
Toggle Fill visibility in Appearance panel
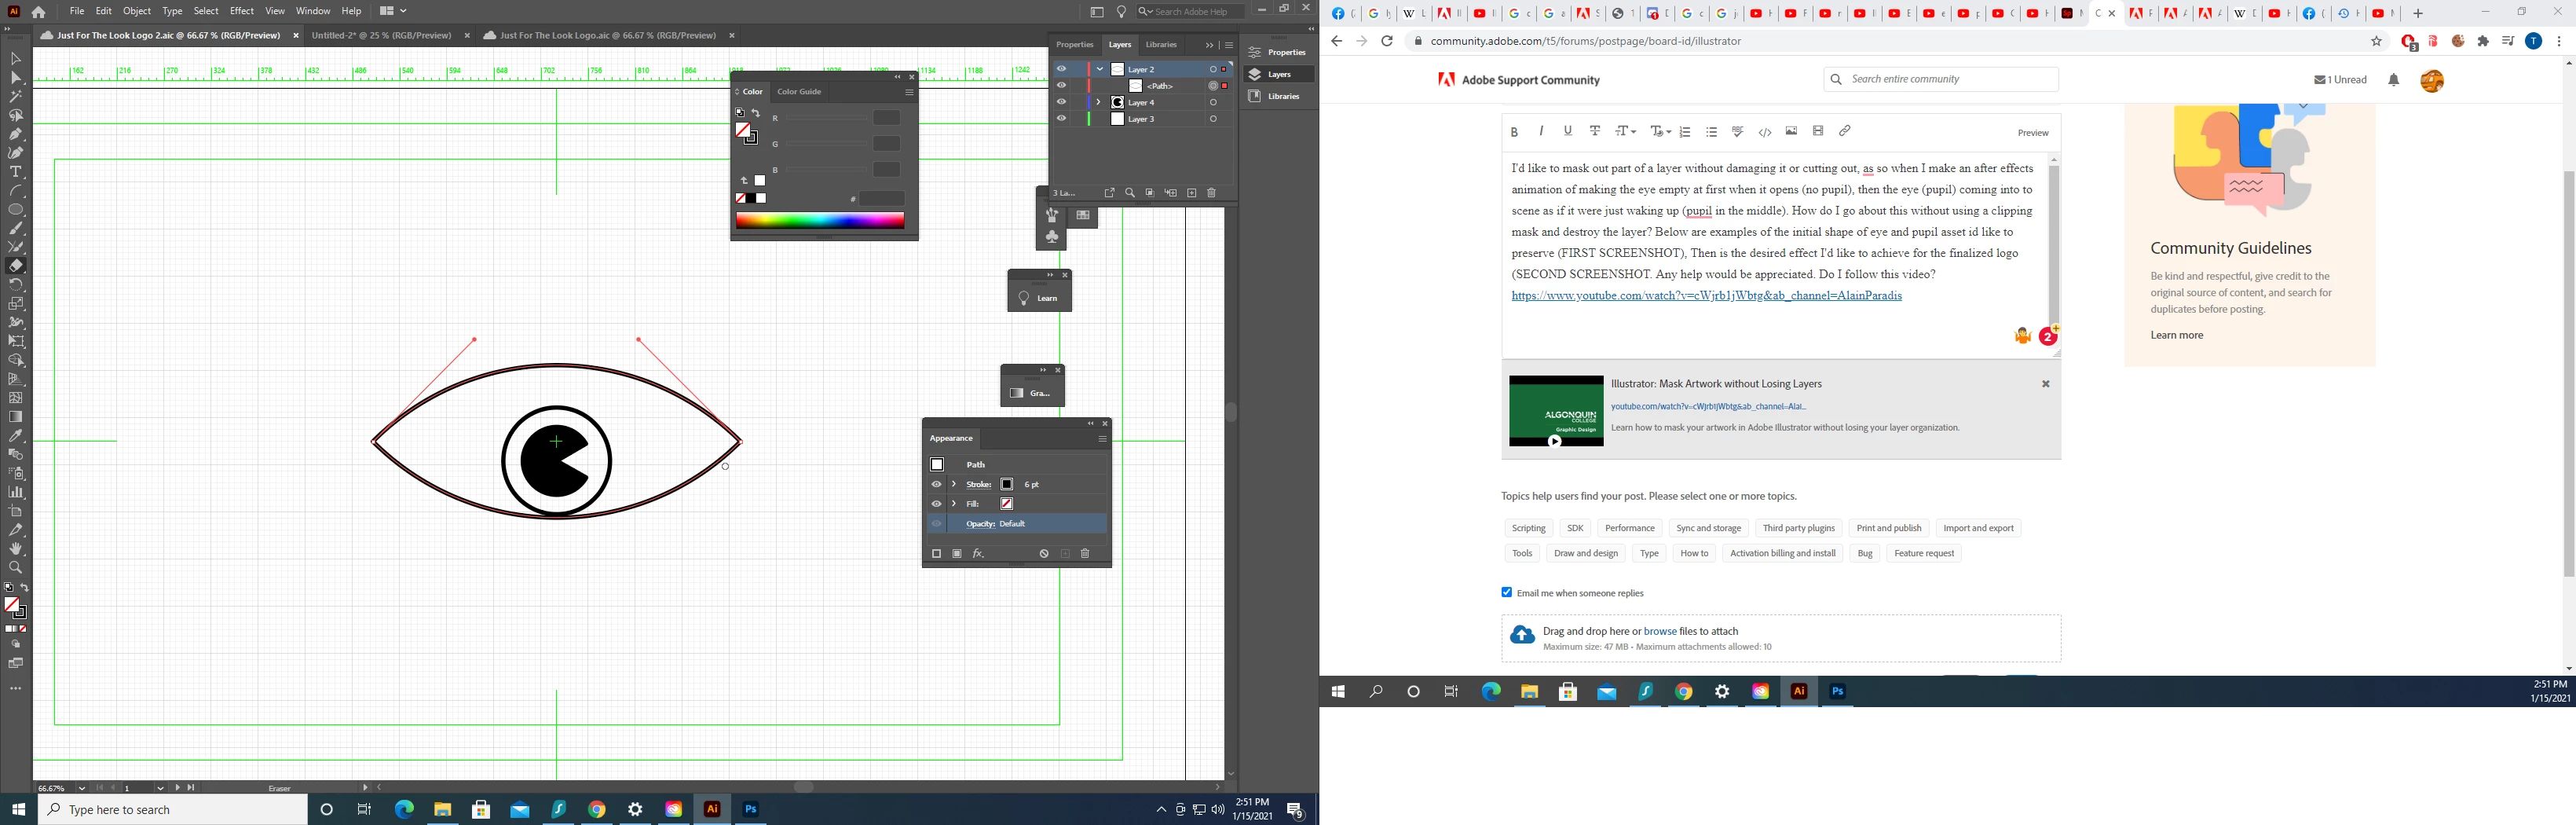(x=936, y=504)
